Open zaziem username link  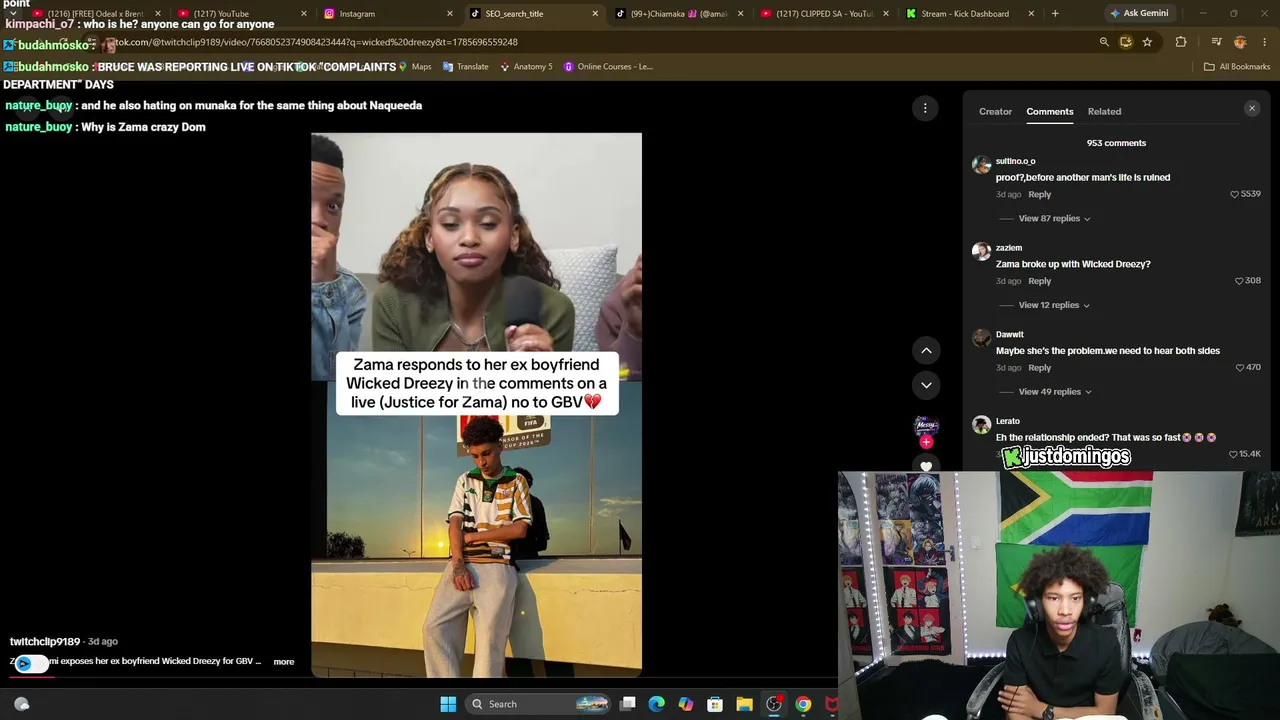tap(1008, 248)
